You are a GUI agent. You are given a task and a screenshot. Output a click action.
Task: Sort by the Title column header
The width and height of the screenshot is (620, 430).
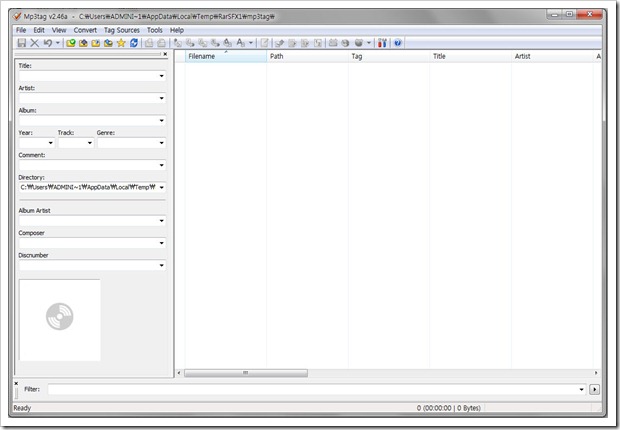point(471,56)
